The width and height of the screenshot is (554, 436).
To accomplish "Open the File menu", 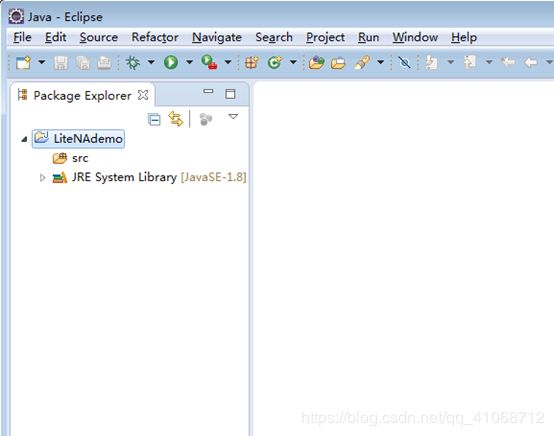I will click(22, 37).
